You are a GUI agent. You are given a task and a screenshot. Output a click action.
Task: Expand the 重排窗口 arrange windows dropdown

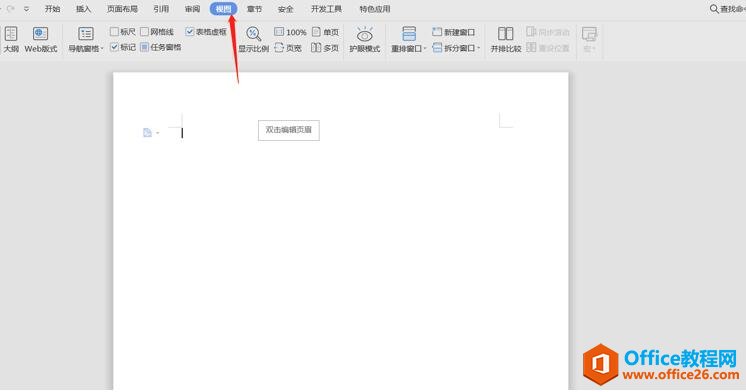coord(425,49)
